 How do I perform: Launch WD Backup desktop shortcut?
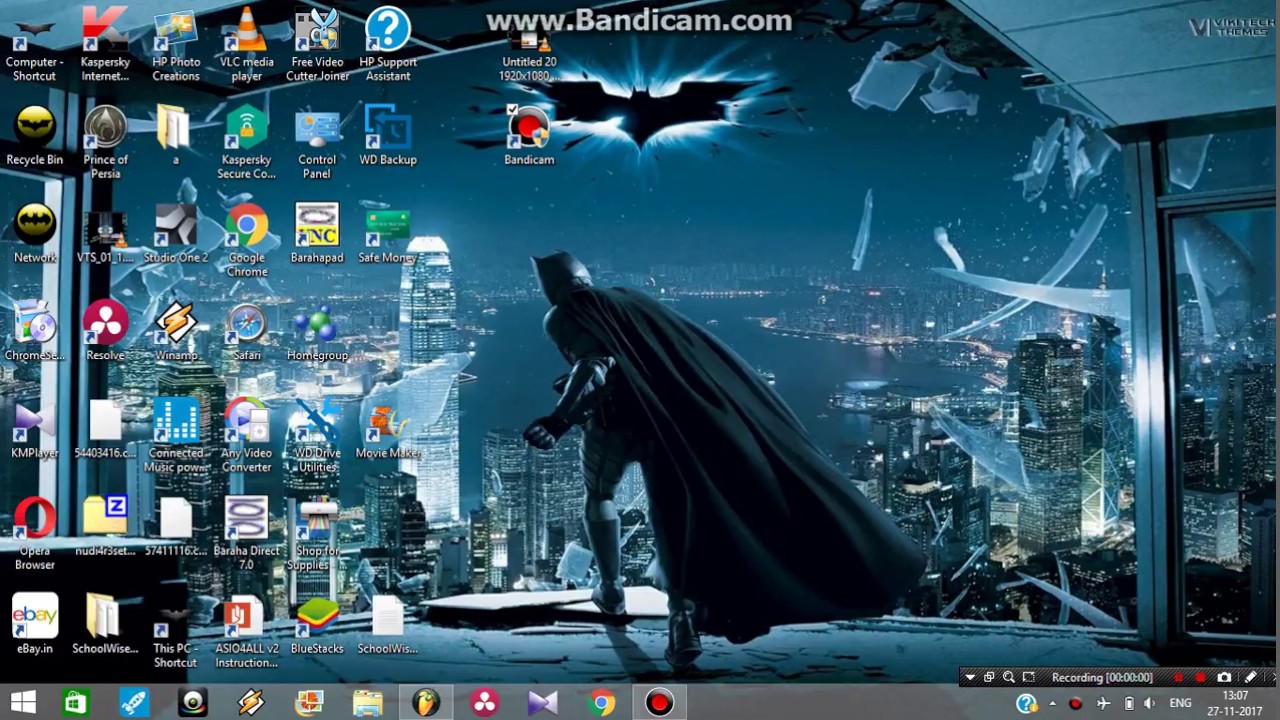point(388,136)
